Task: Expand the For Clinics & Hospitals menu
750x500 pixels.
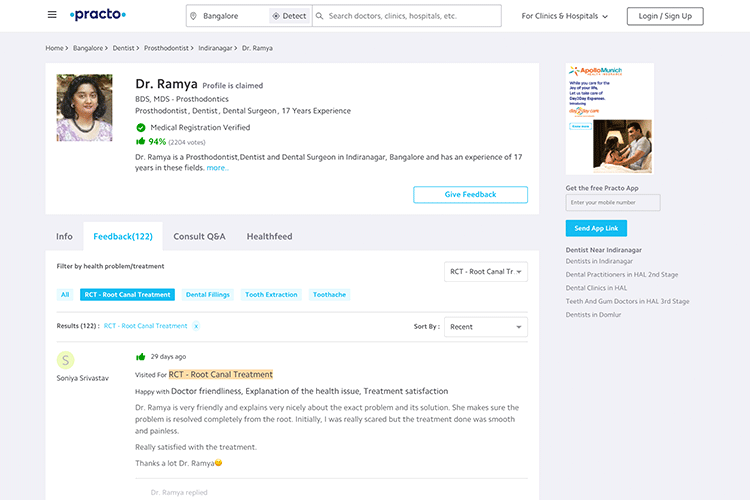Action: tap(566, 16)
